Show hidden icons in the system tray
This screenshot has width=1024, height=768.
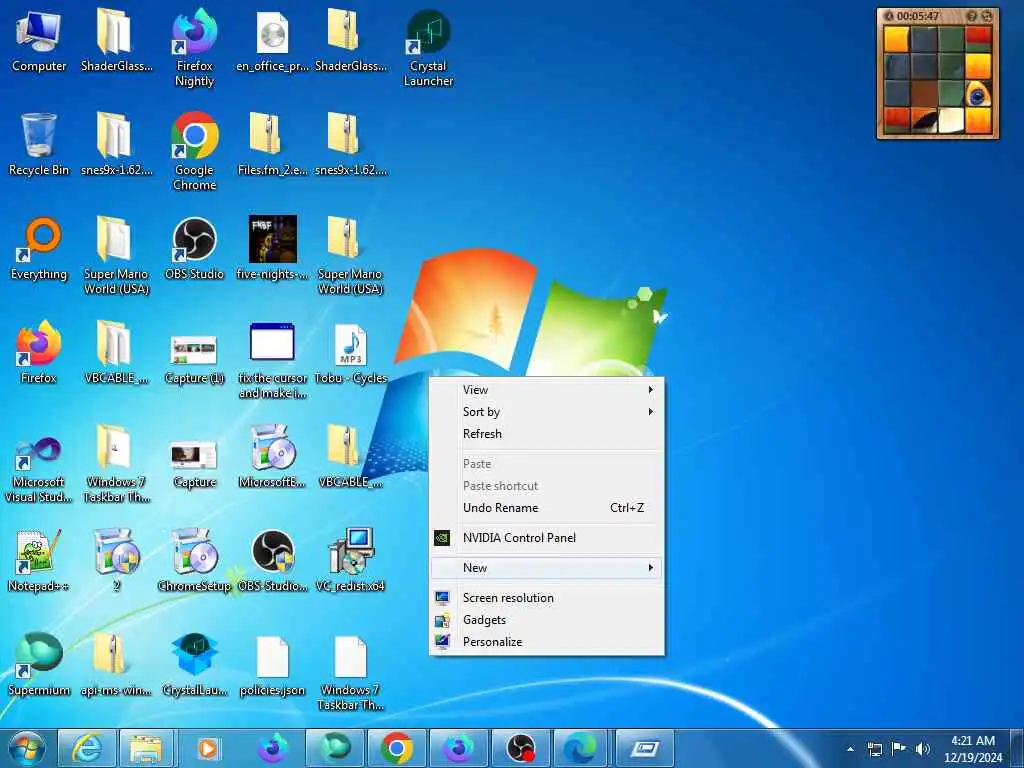coord(850,749)
